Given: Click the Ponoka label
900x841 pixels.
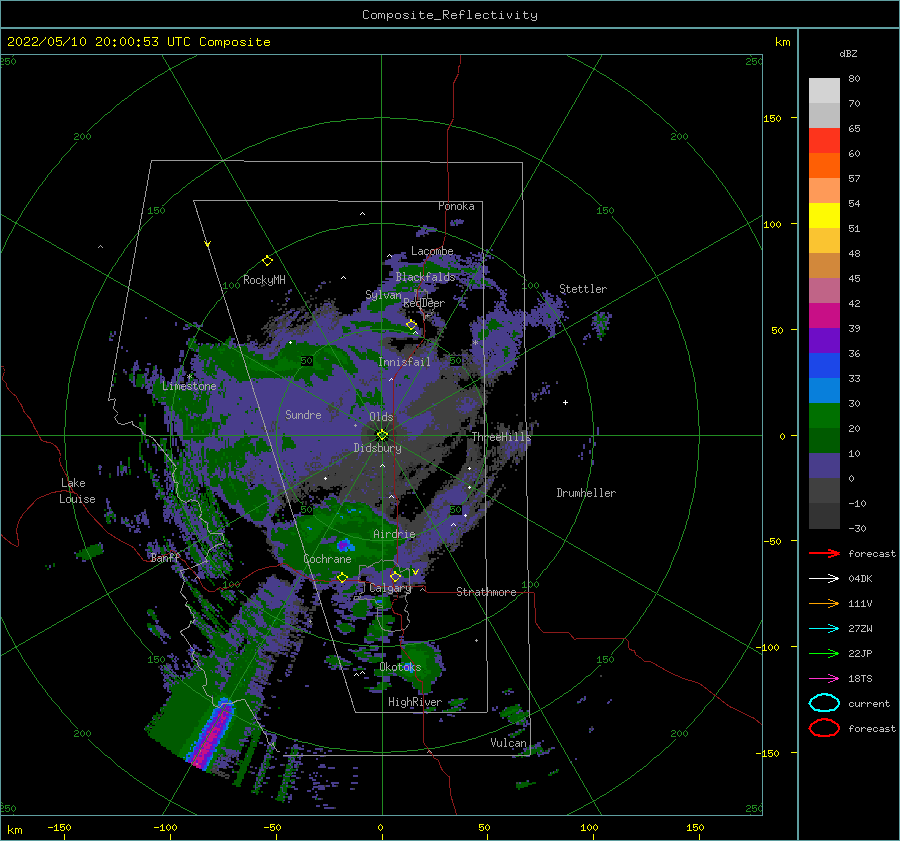Looking at the screenshot, I should tap(456, 206).
